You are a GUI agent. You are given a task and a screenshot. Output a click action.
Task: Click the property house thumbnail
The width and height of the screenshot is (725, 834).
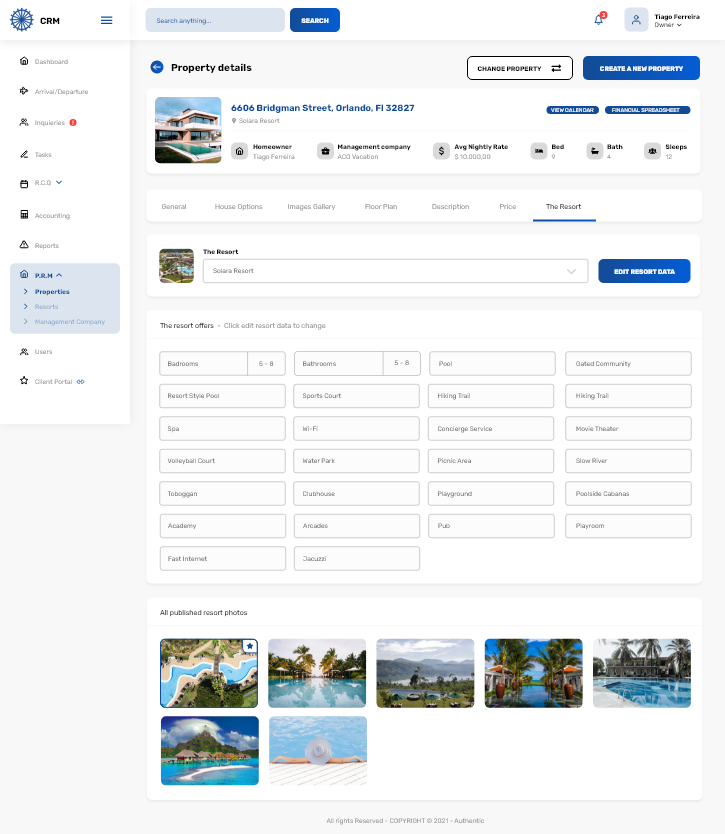tap(188, 130)
